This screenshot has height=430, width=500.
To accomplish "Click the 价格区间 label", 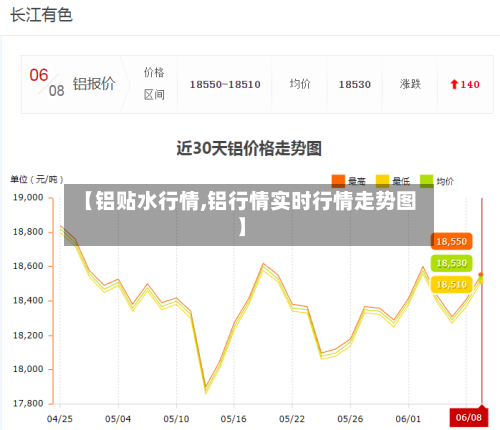I will pos(154,84).
